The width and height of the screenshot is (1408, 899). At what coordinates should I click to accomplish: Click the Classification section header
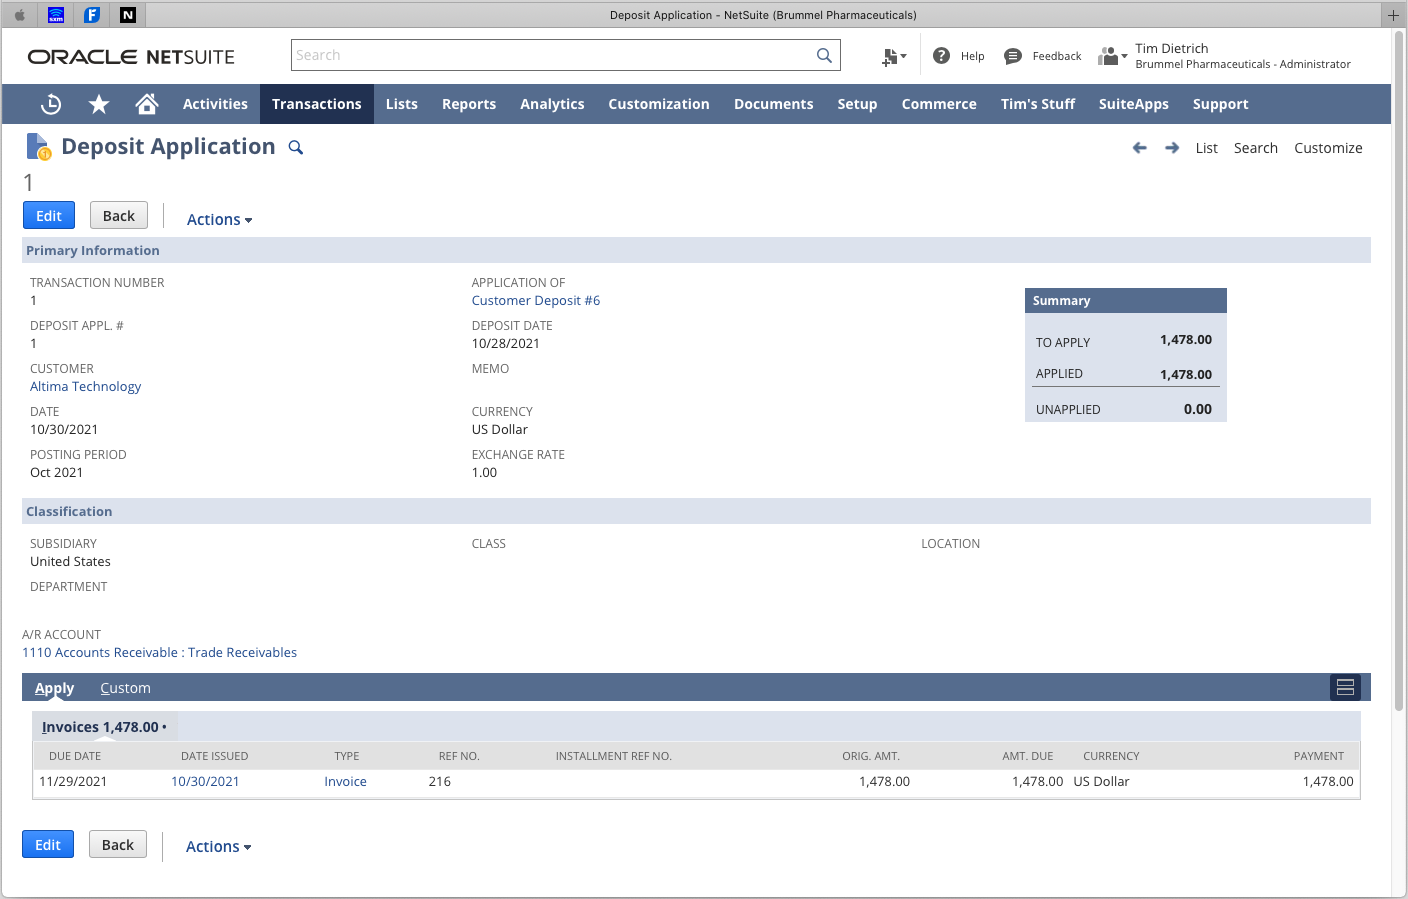696,511
